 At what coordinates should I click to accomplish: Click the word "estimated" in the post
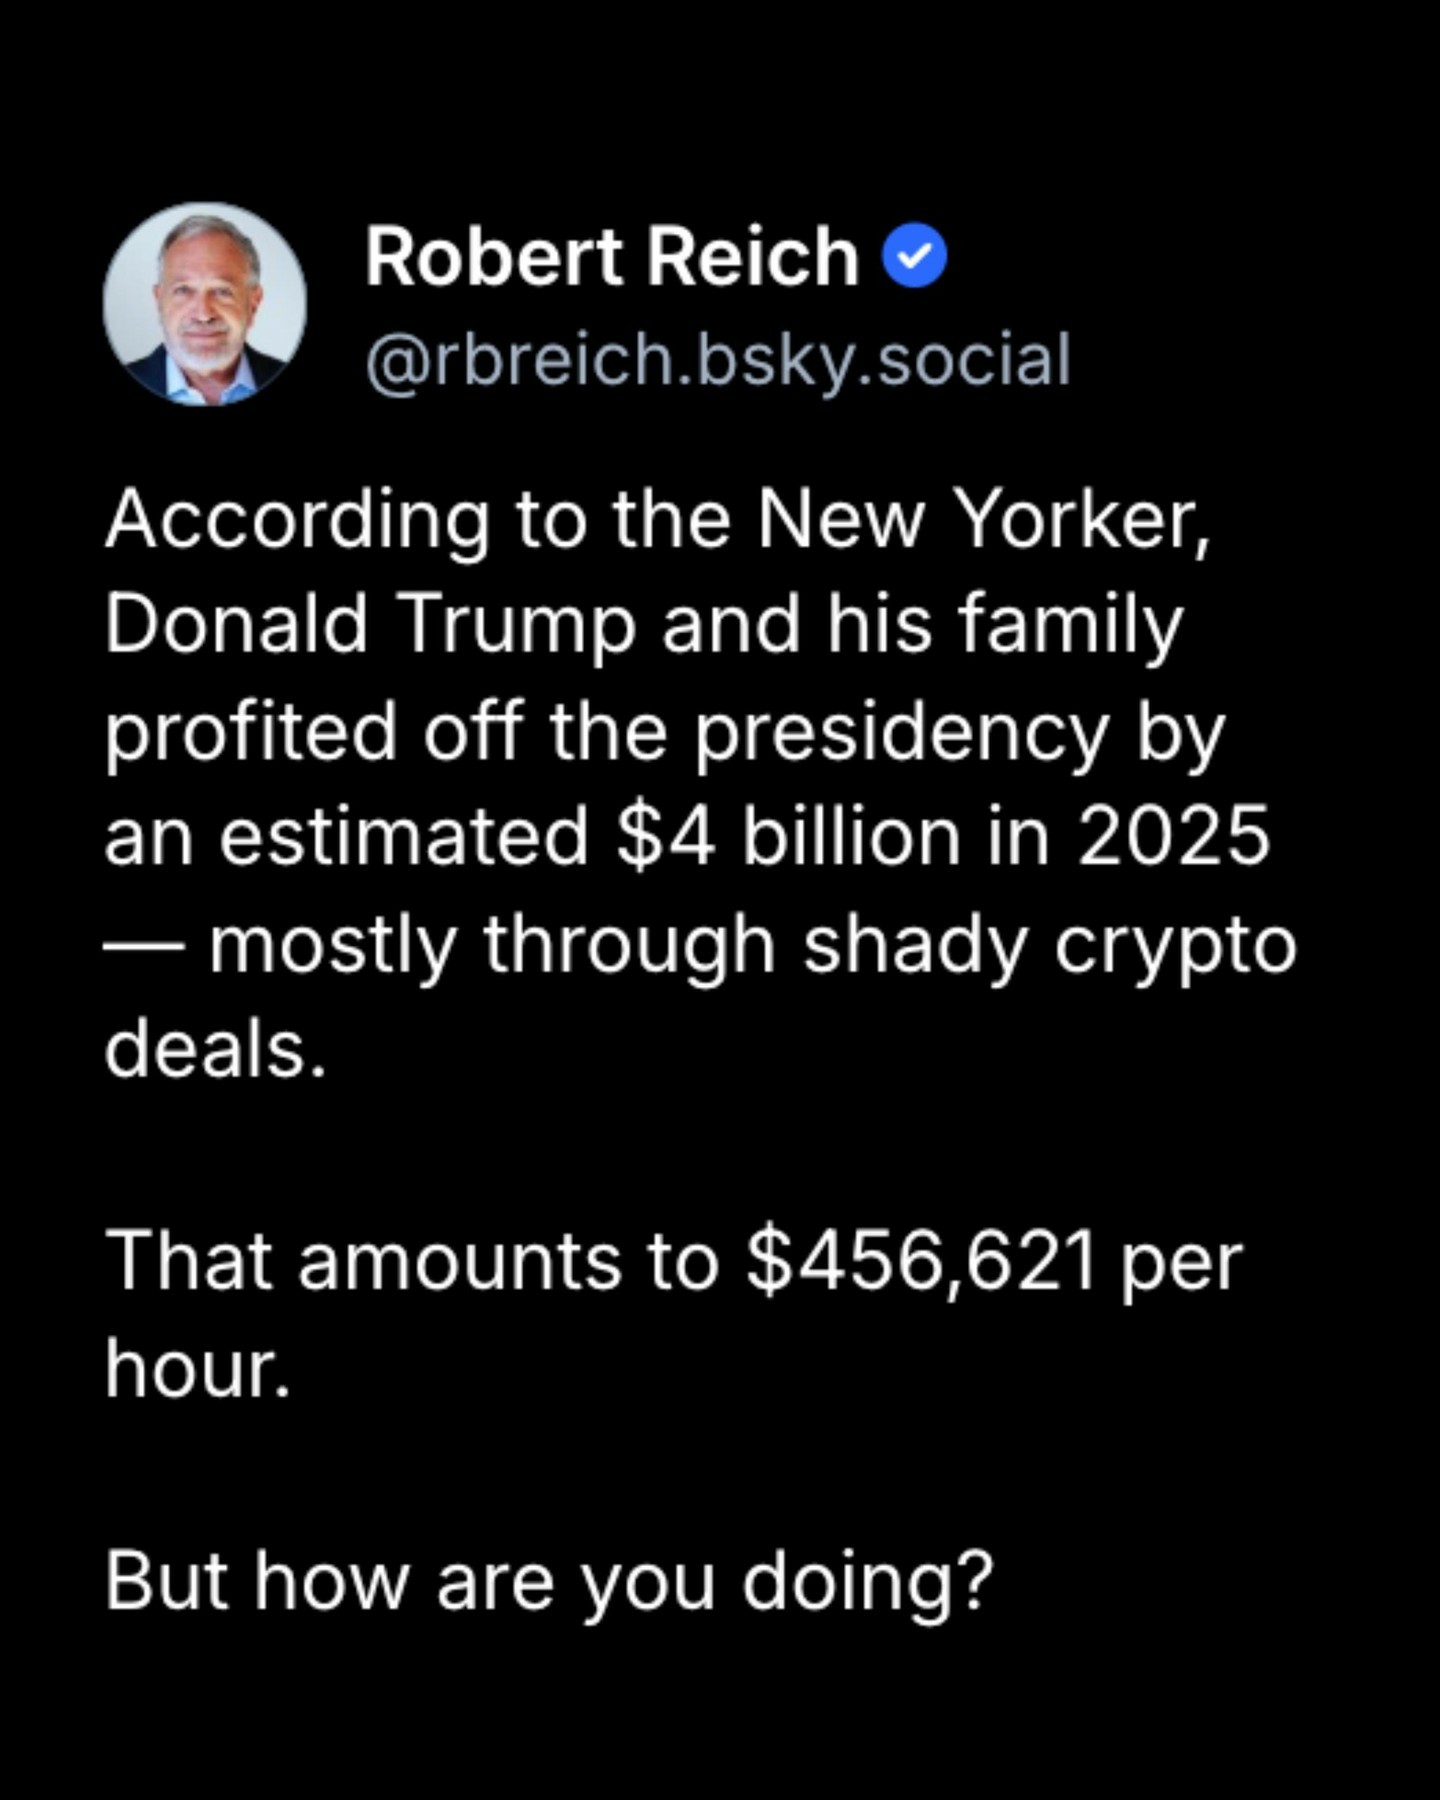tap(403, 836)
